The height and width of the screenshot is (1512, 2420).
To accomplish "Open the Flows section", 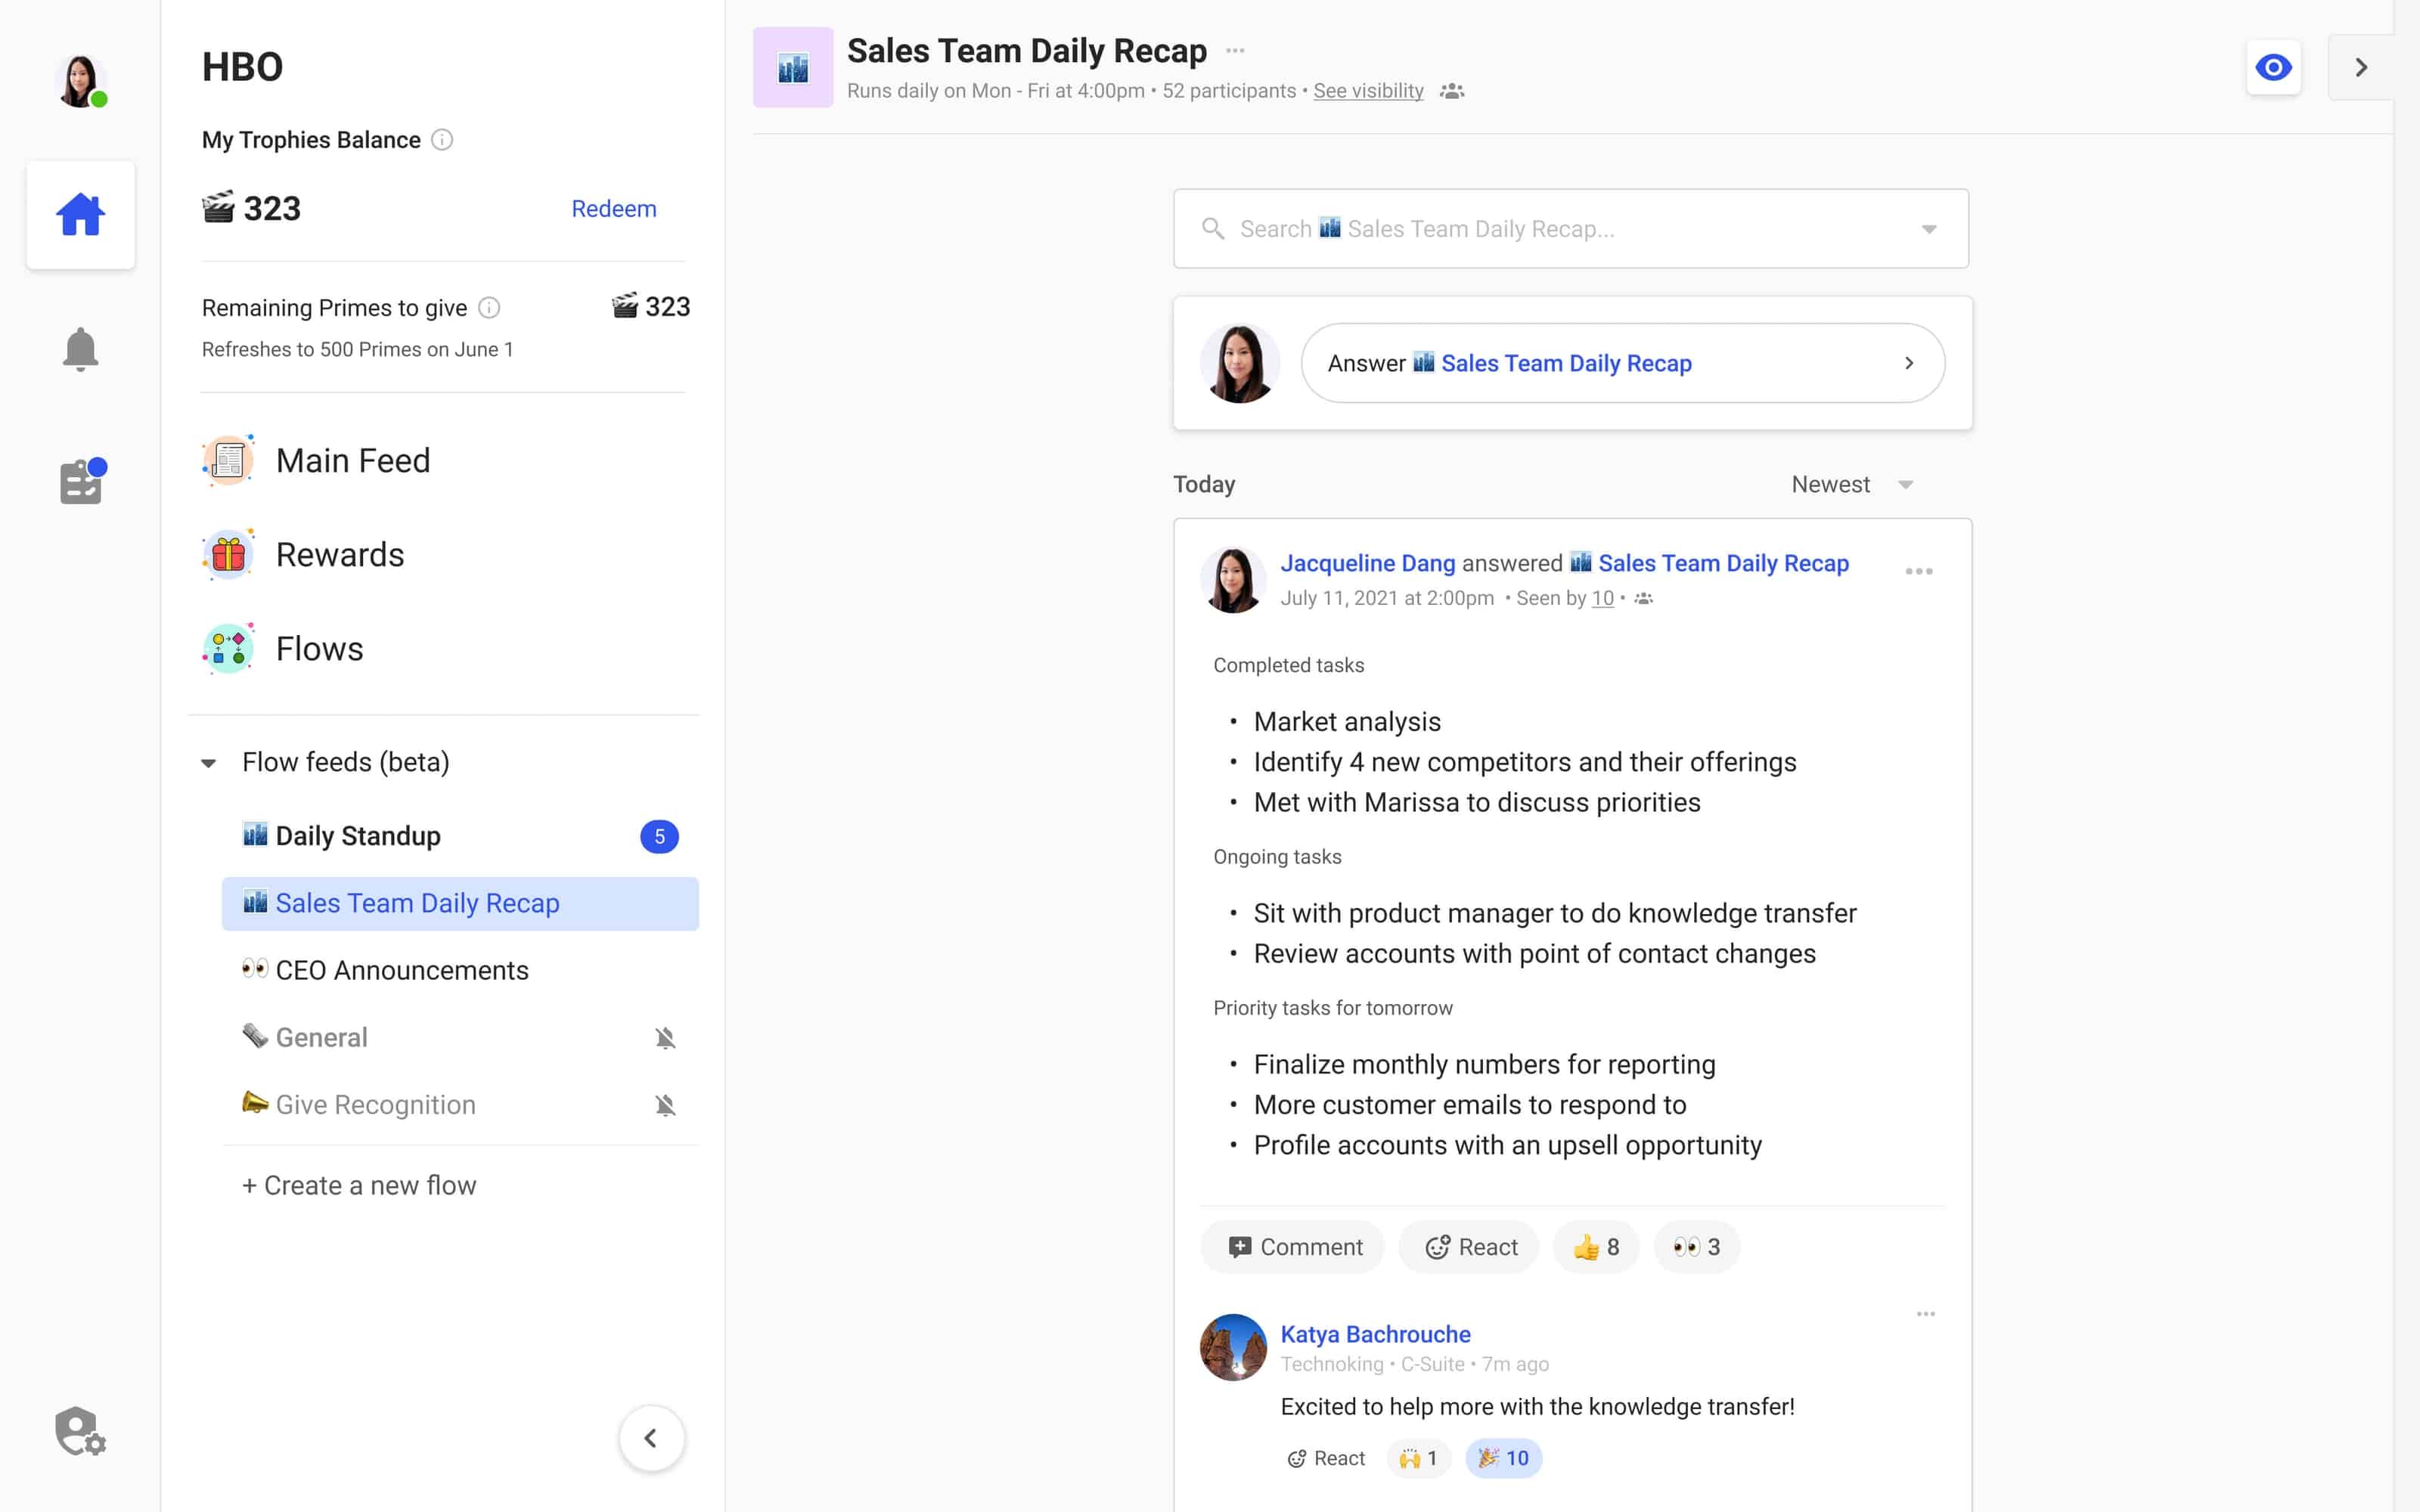I will 319,648.
